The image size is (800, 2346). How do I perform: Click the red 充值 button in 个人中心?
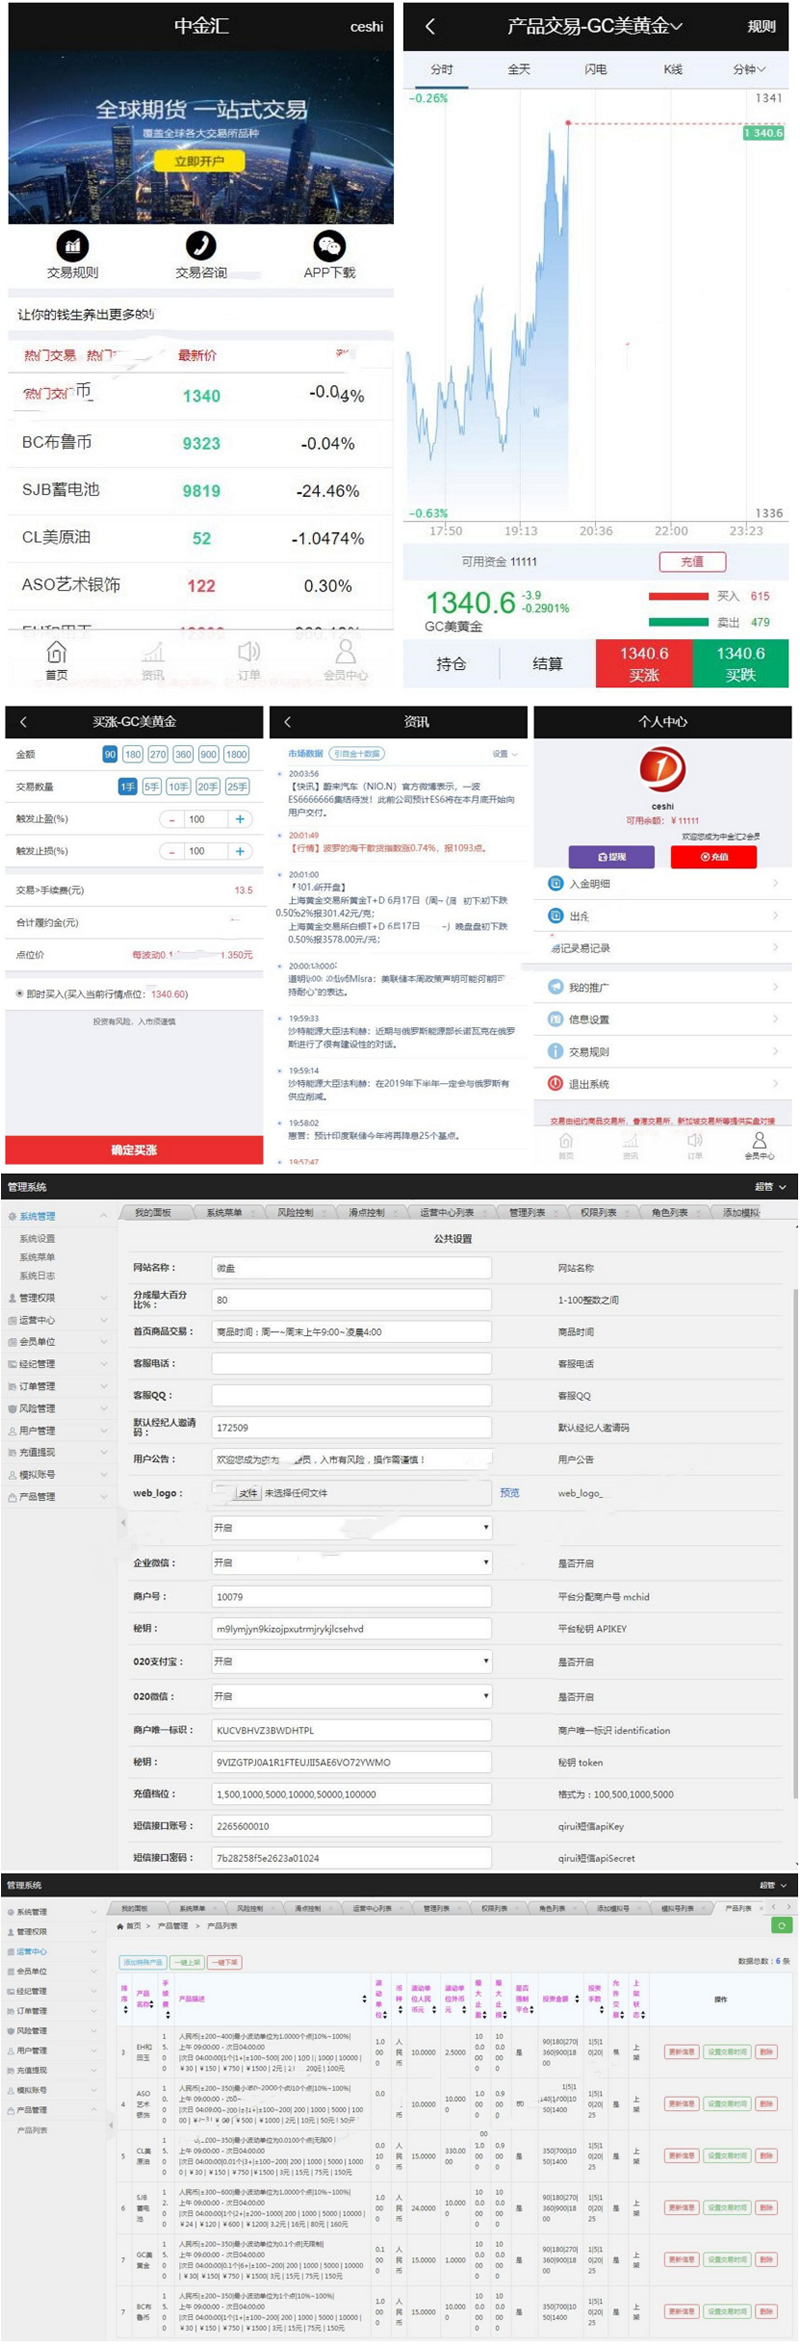[713, 857]
